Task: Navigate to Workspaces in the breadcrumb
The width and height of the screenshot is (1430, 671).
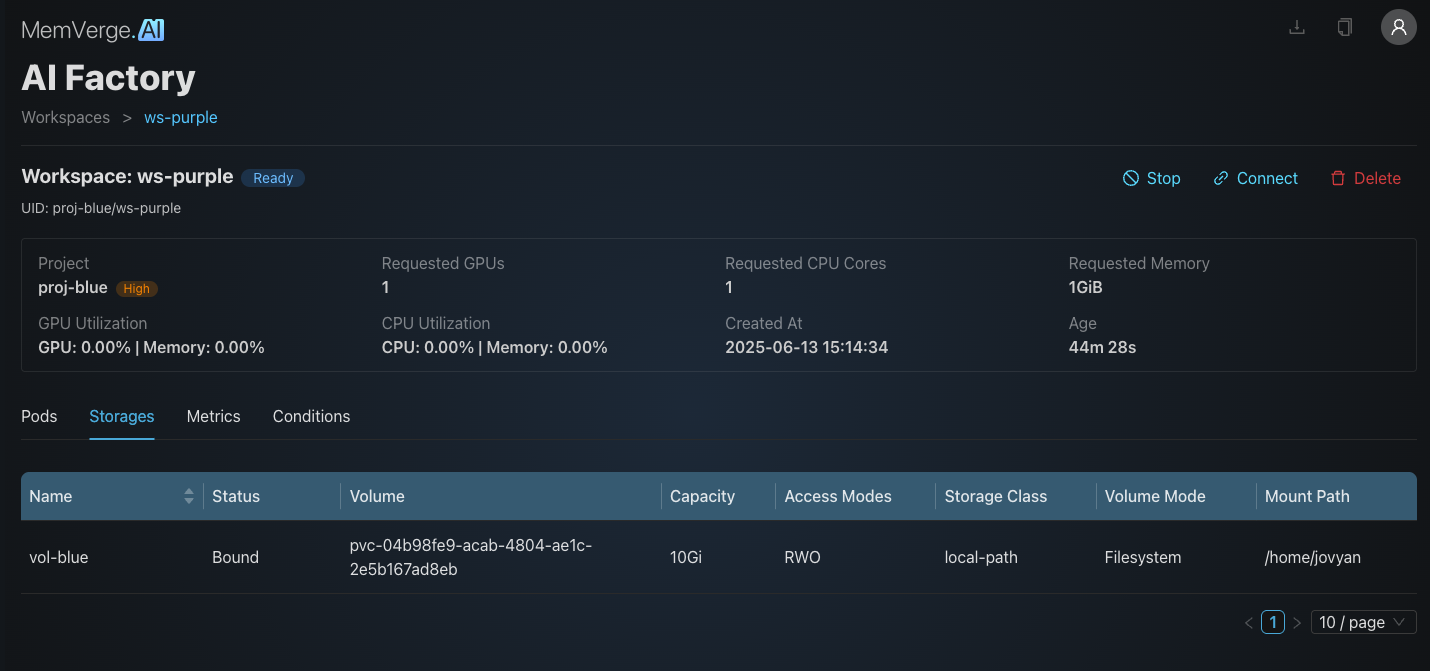Action: (x=66, y=117)
